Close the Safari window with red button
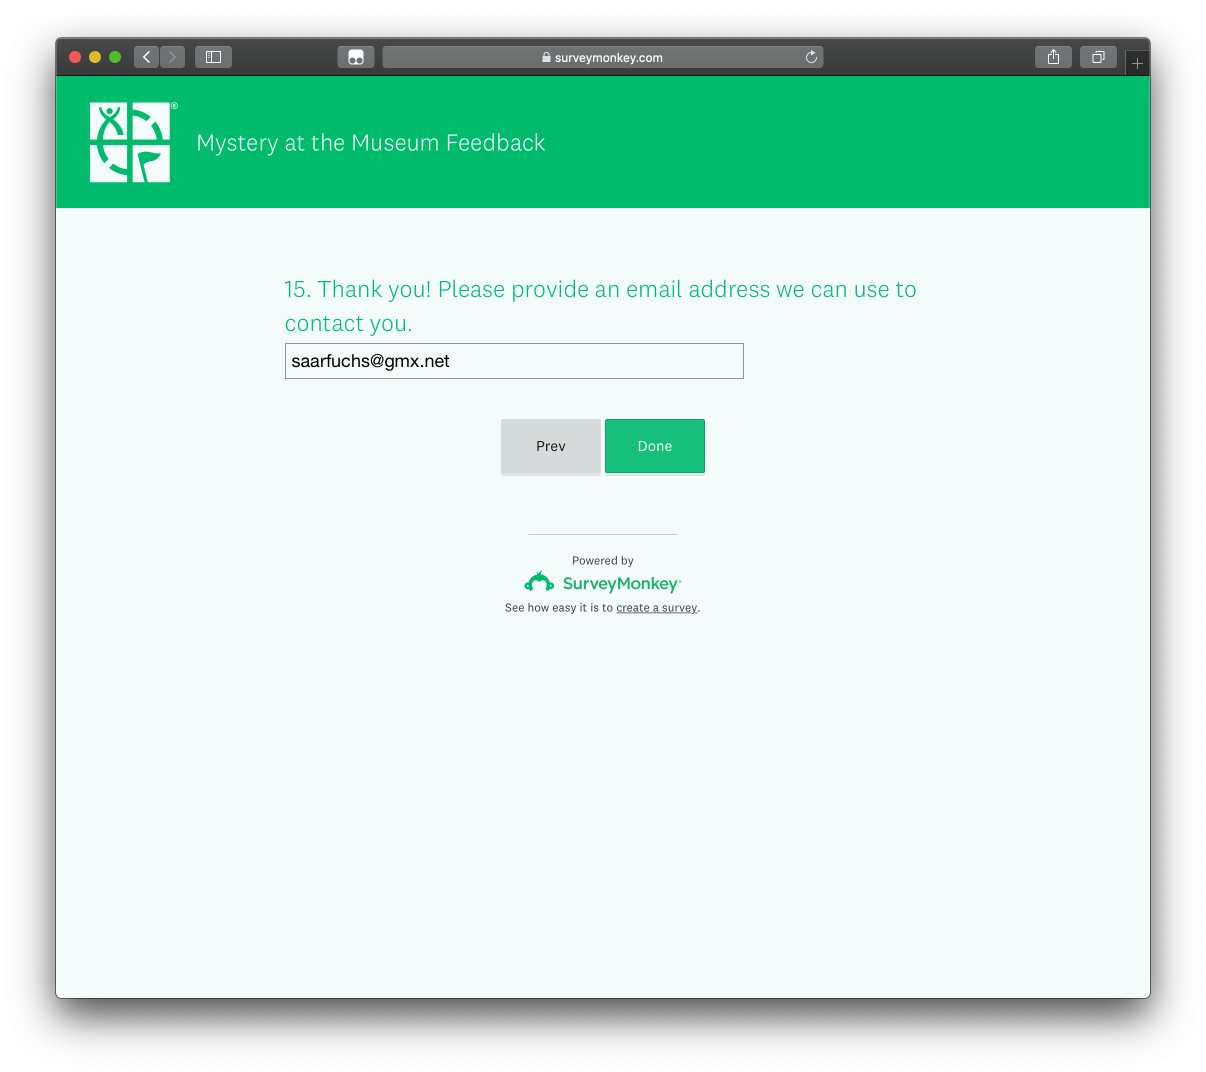 pos(75,57)
